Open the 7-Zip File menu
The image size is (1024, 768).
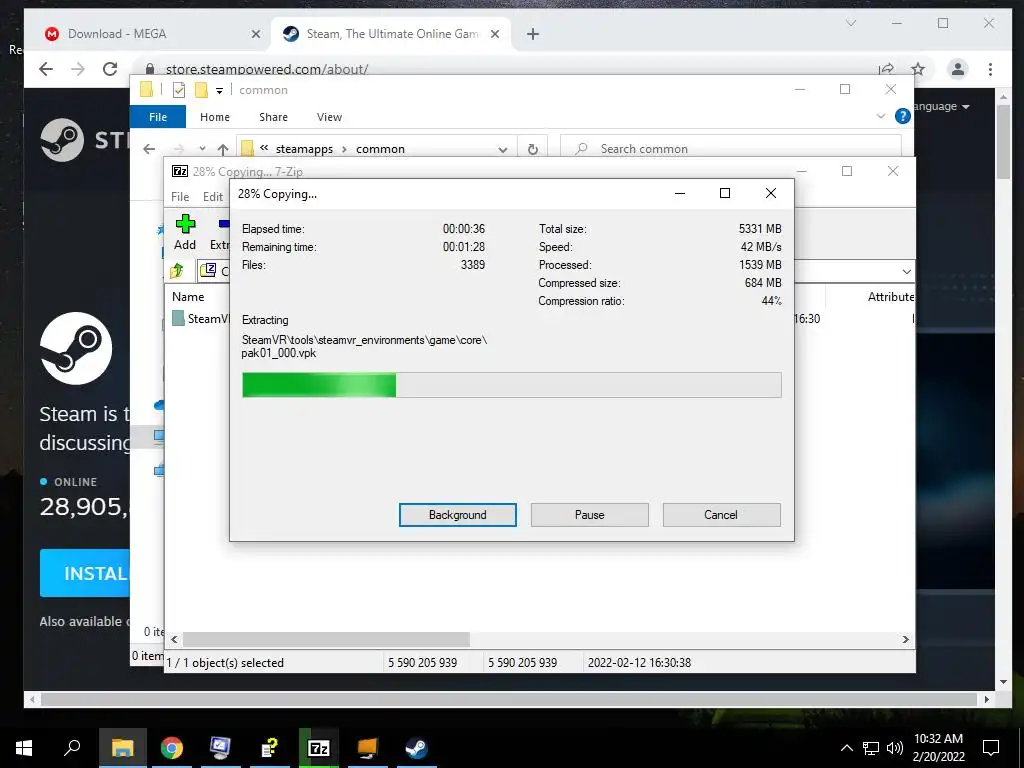tap(180, 197)
